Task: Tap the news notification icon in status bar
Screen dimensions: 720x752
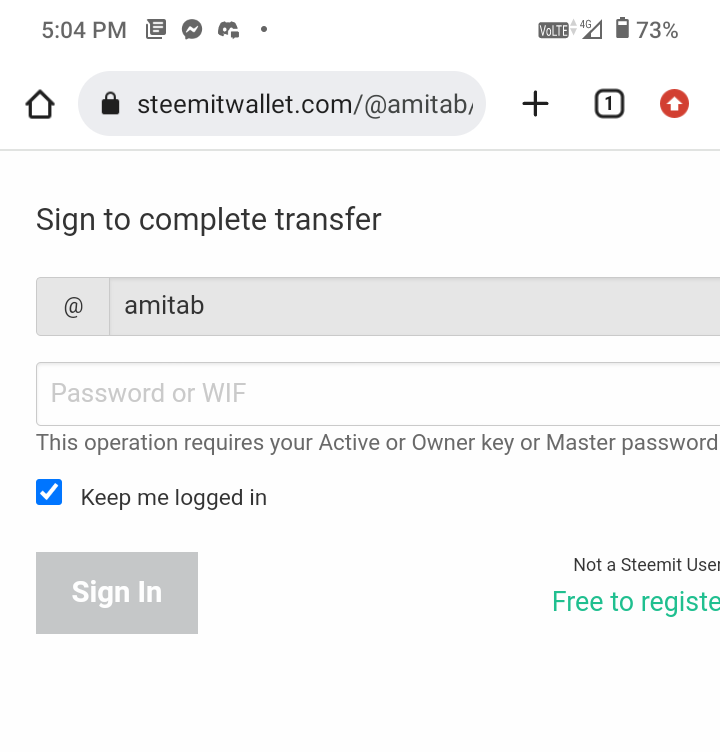Action: [x=156, y=29]
